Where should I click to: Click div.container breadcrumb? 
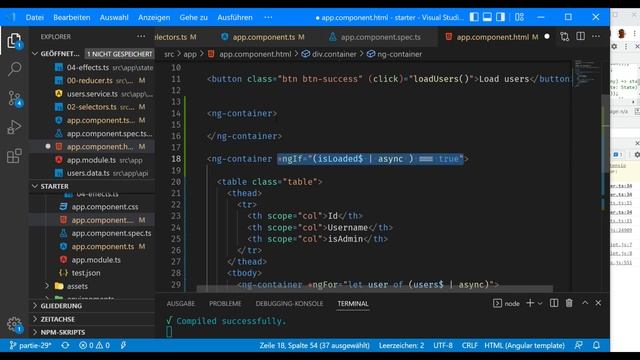[329, 54]
